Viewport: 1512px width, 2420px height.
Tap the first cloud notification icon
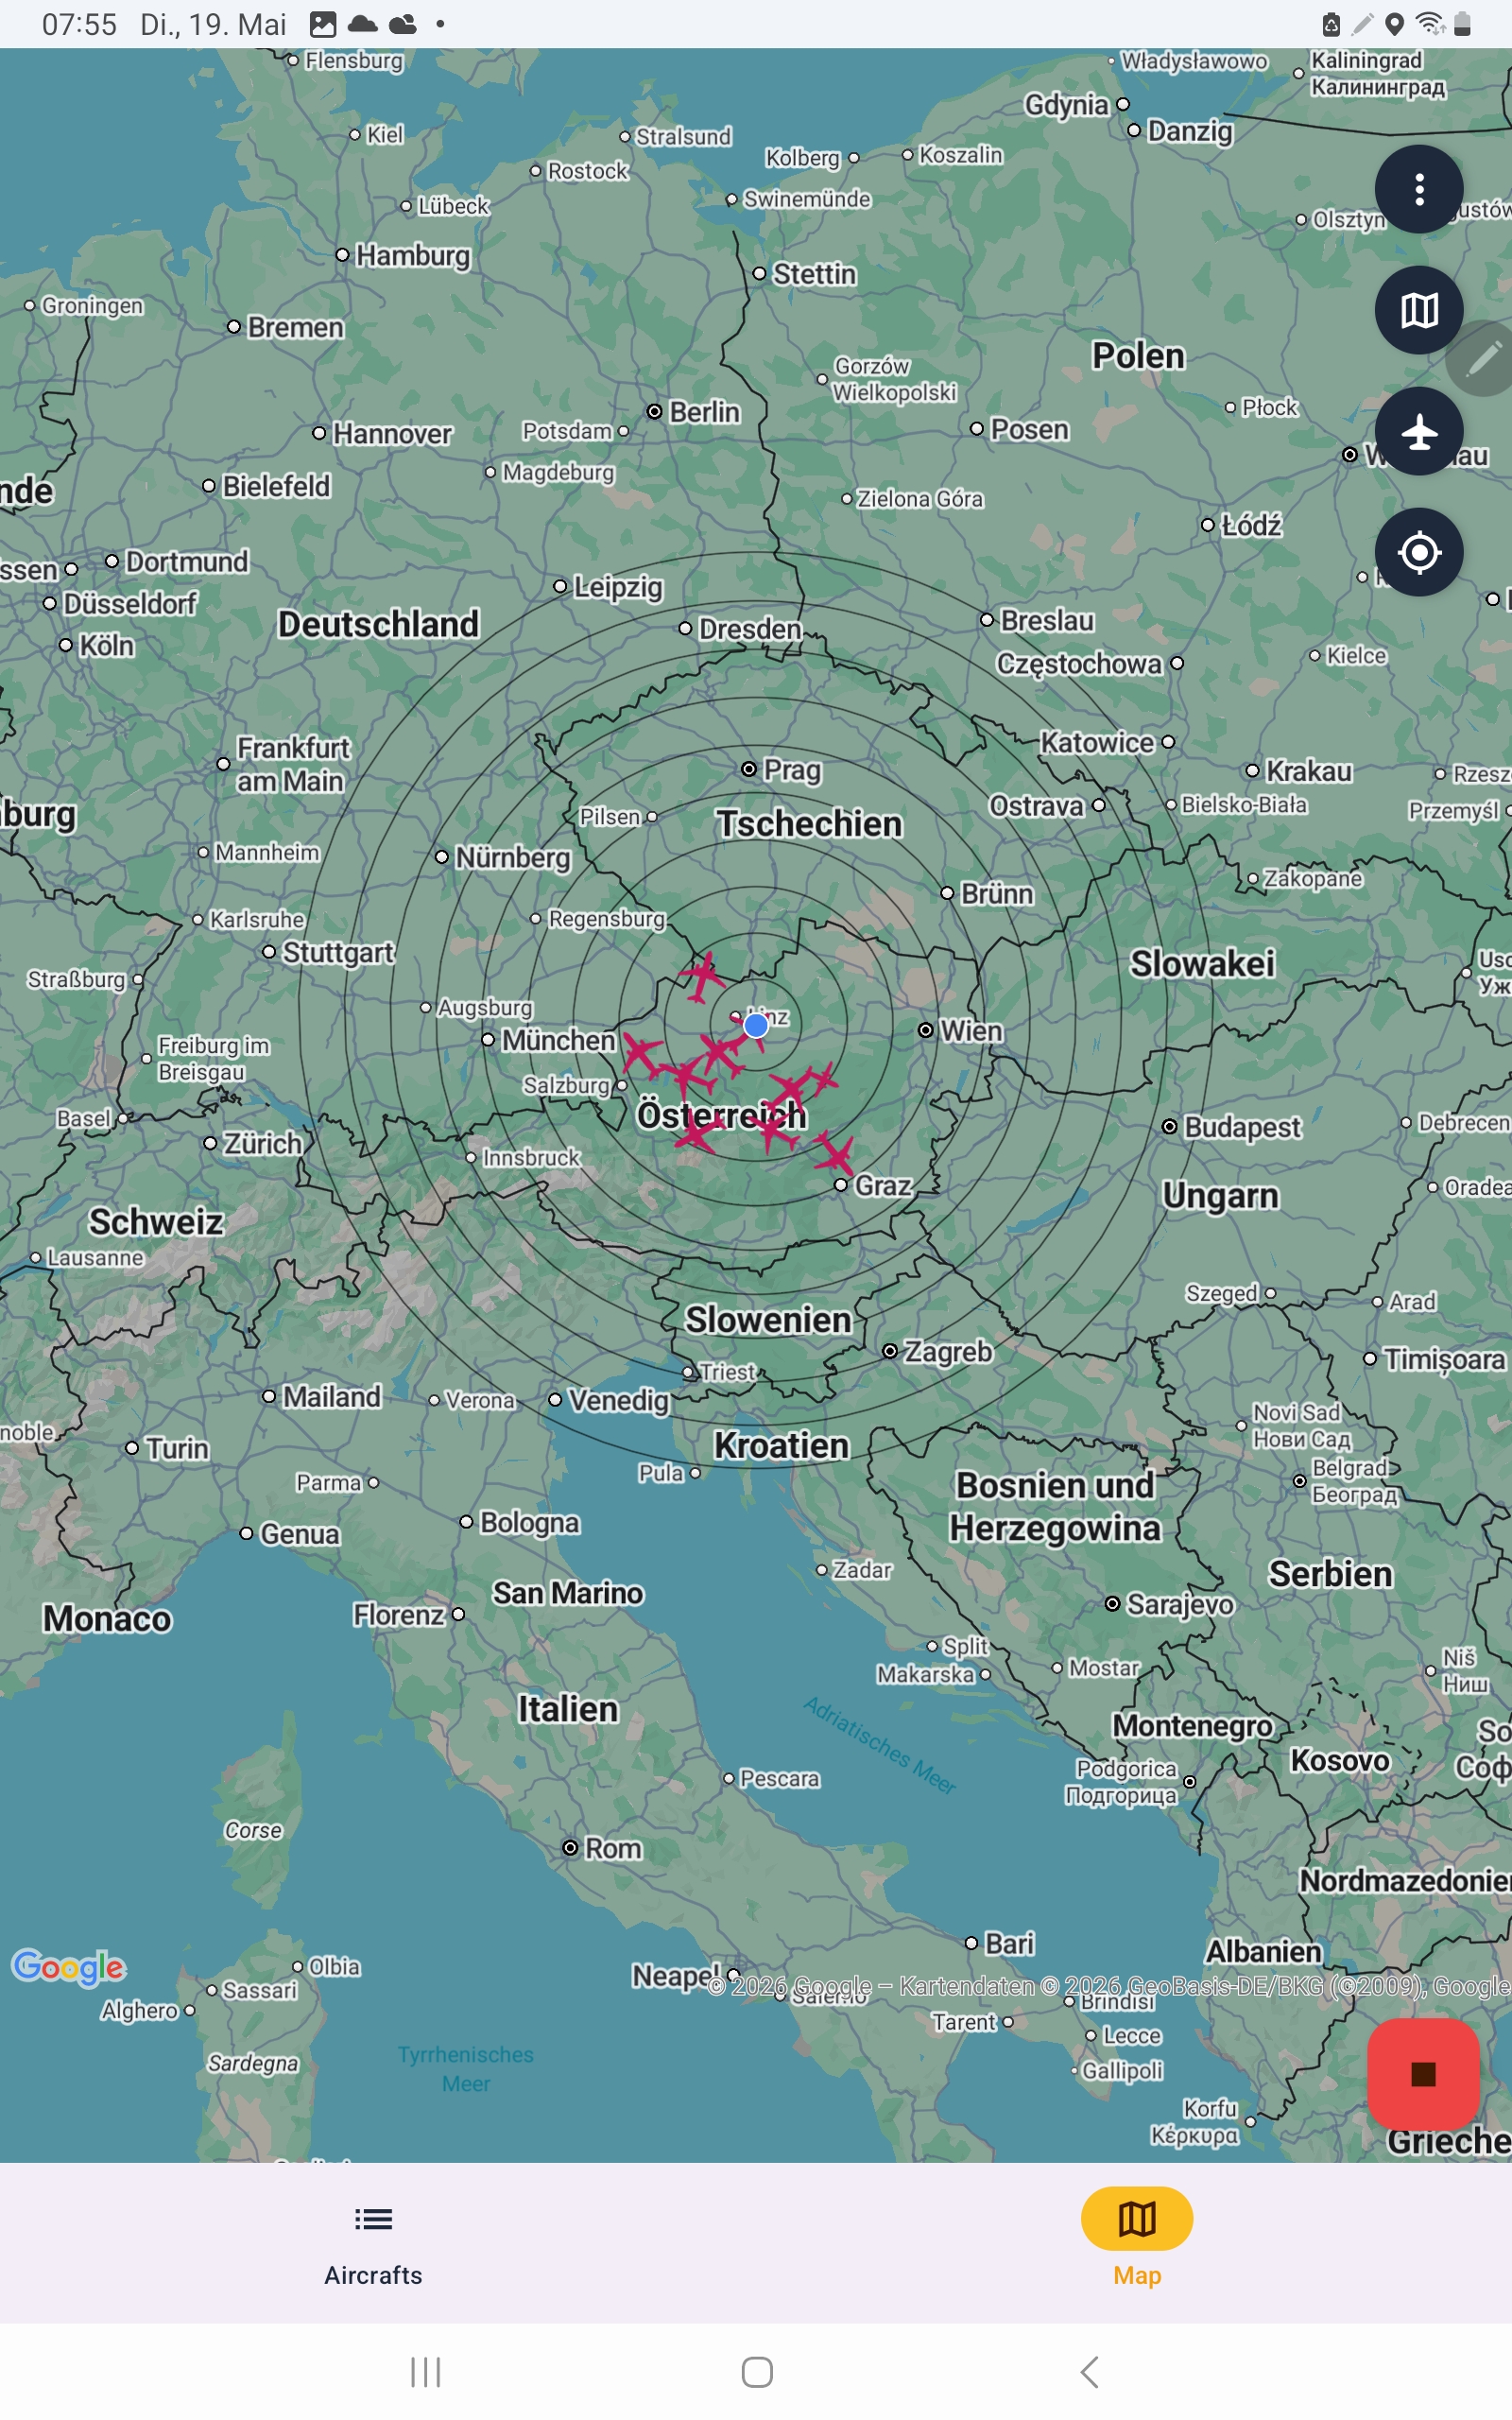pos(362,24)
